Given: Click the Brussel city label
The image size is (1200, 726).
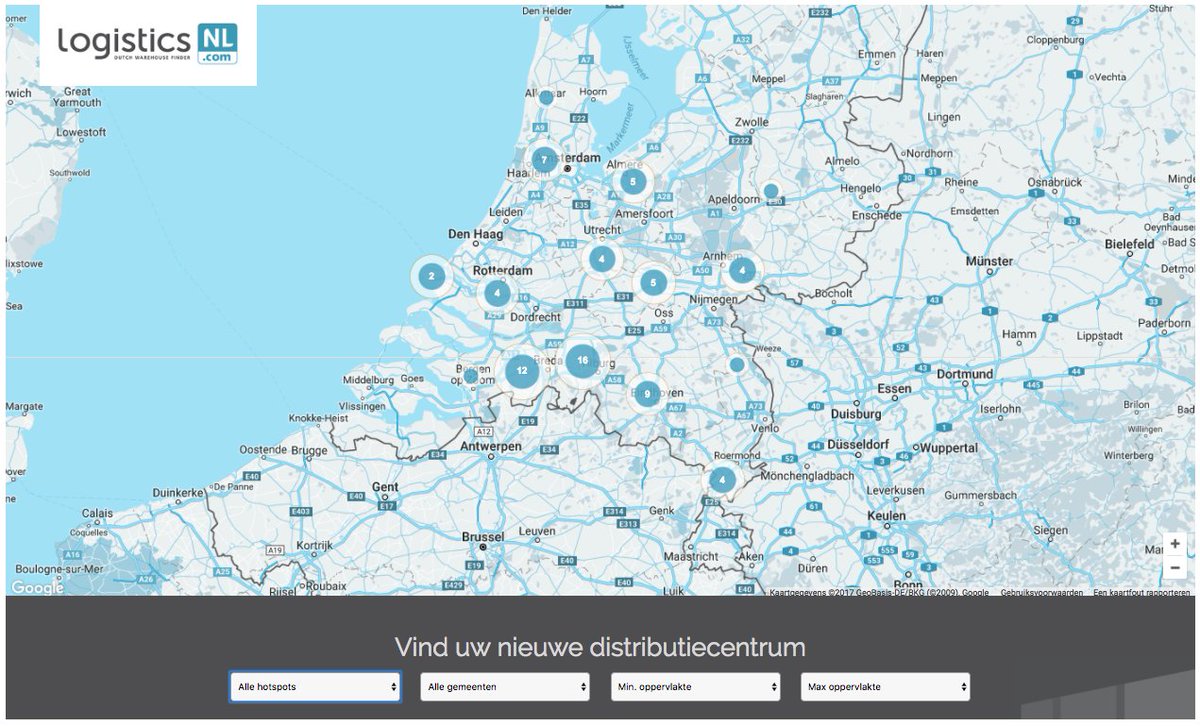Looking at the screenshot, I should click(x=484, y=537).
